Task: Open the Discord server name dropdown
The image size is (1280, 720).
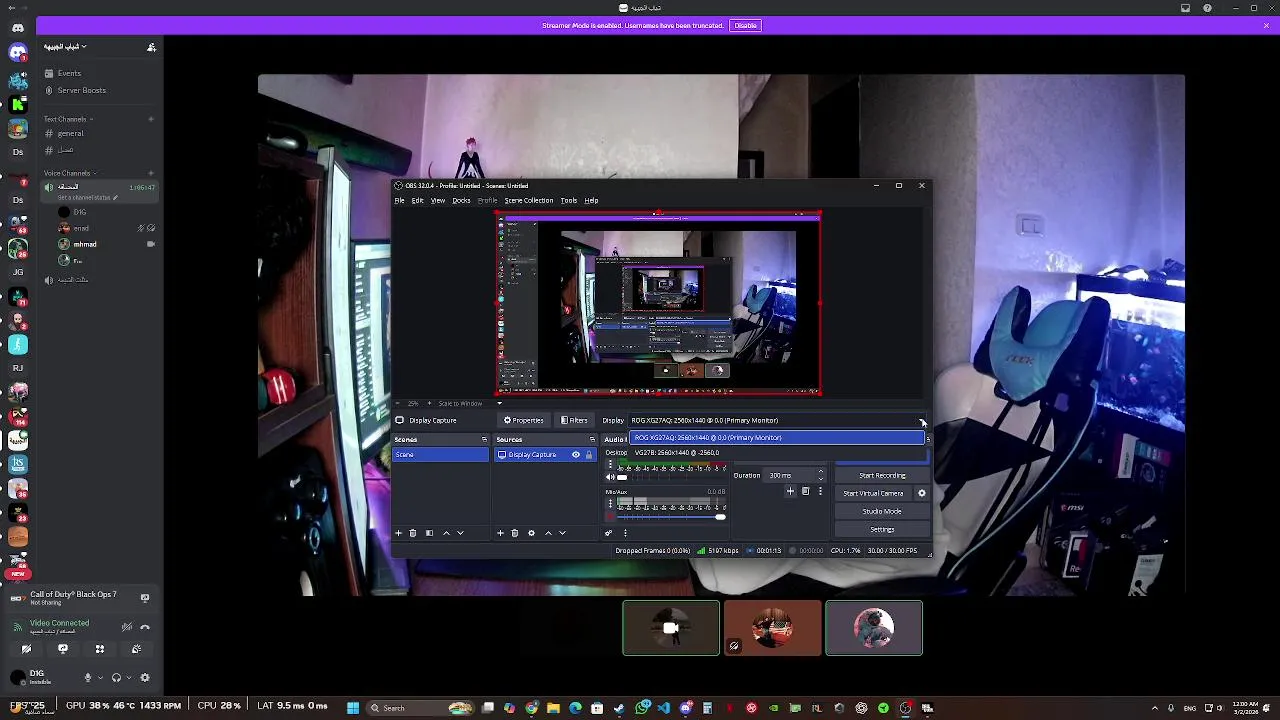Action: (x=65, y=47)
